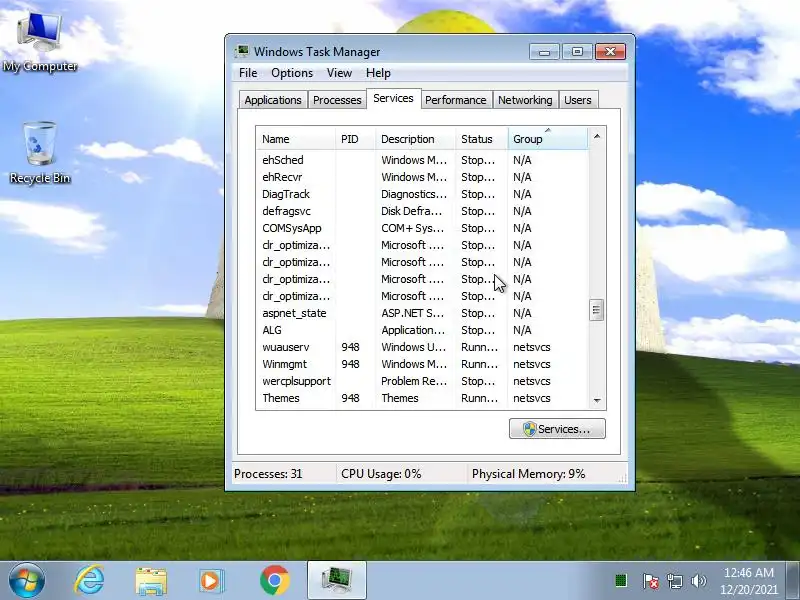800x600 pixels.
Task: Click the Services... button
Action: [557, 429]
